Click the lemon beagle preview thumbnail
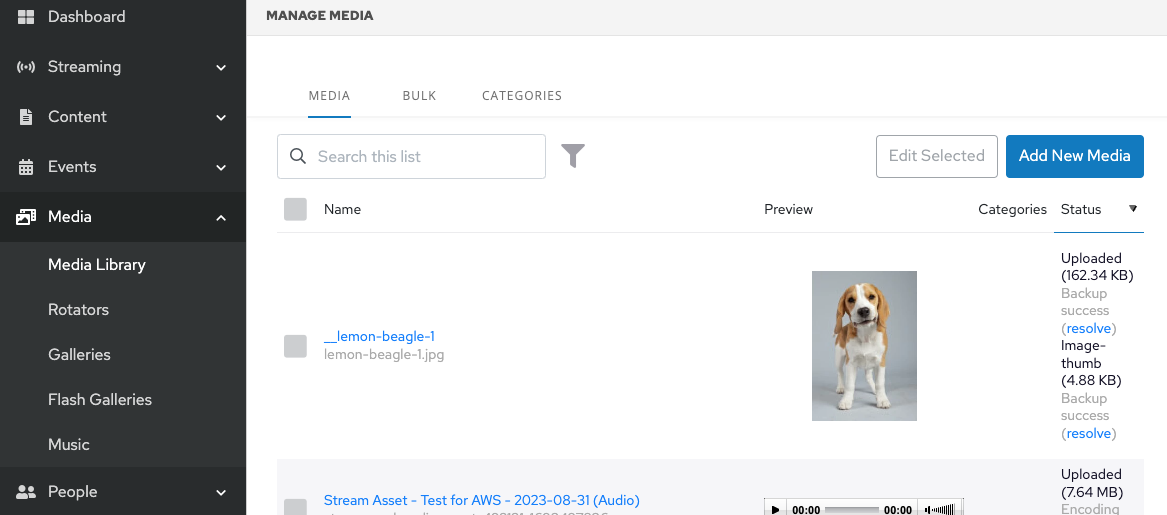The width and height of the screenshot is (1167, 515). (x=864, y=346)
